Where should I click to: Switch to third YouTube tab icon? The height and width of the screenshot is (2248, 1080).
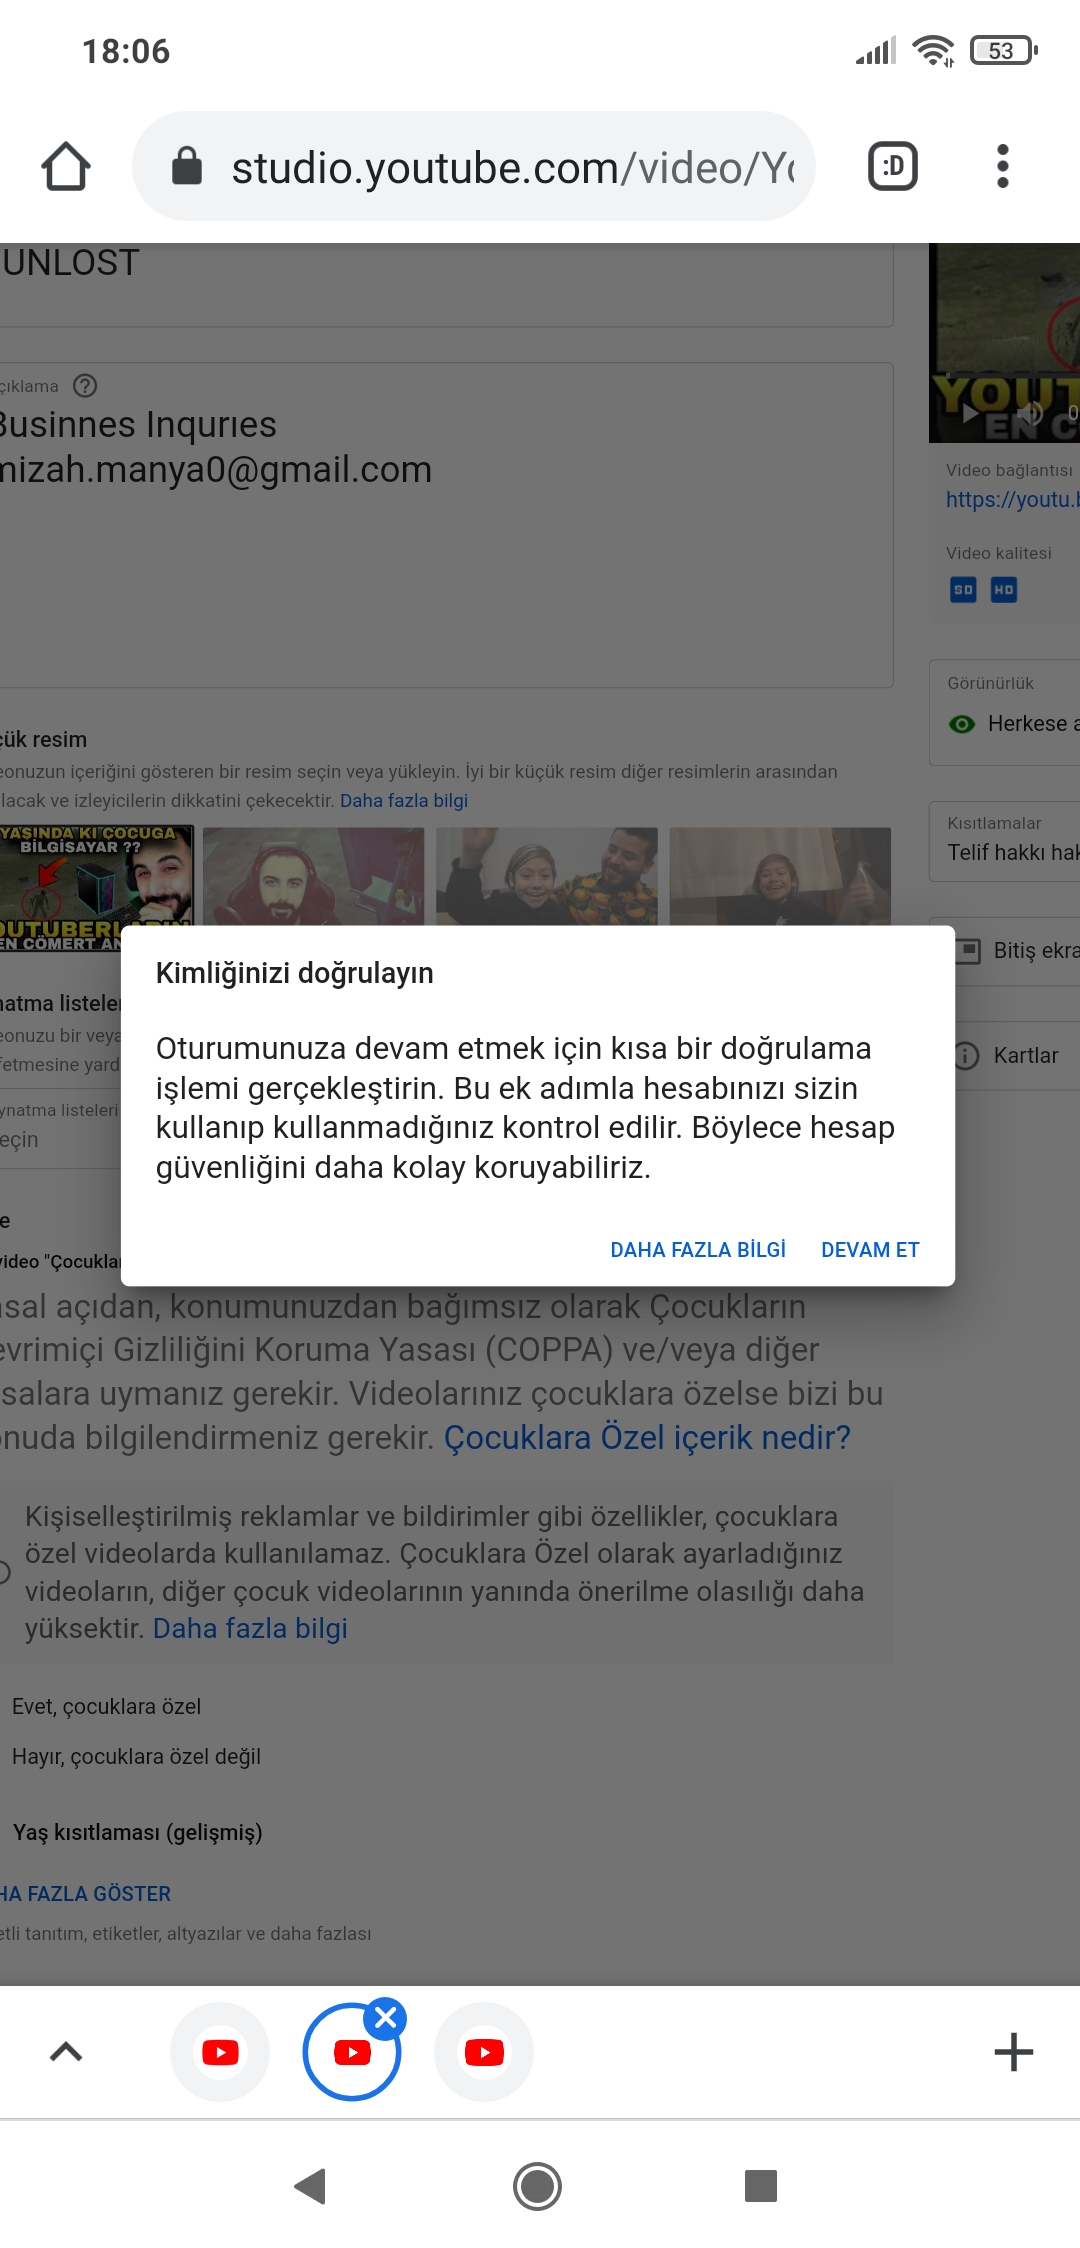484,2052
